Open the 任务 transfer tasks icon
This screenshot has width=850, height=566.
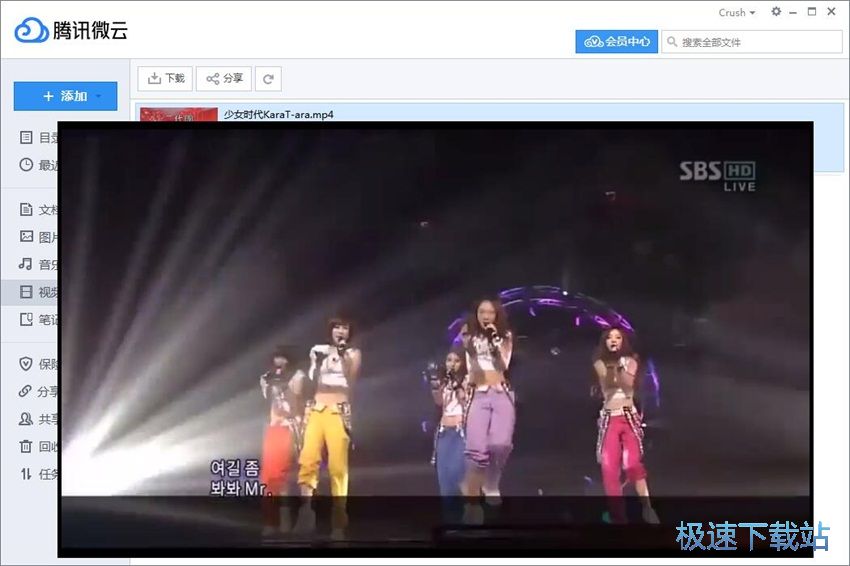(25, 474)
